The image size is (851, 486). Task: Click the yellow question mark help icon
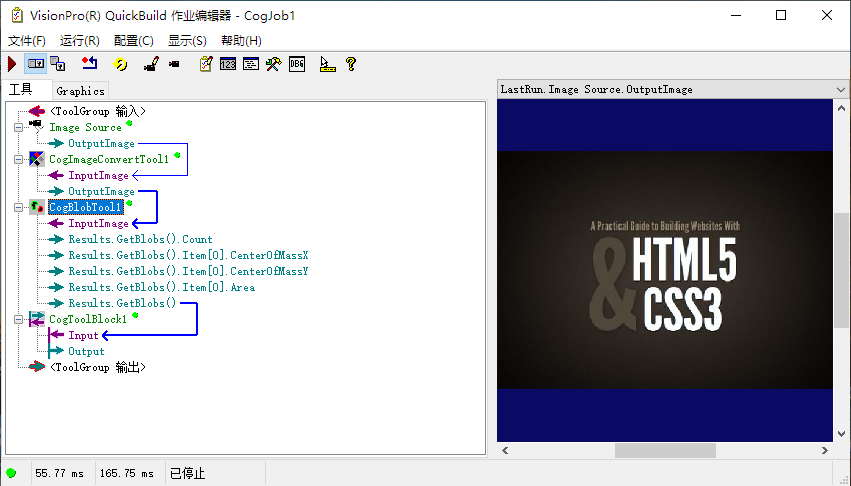[x=351, y=64]
